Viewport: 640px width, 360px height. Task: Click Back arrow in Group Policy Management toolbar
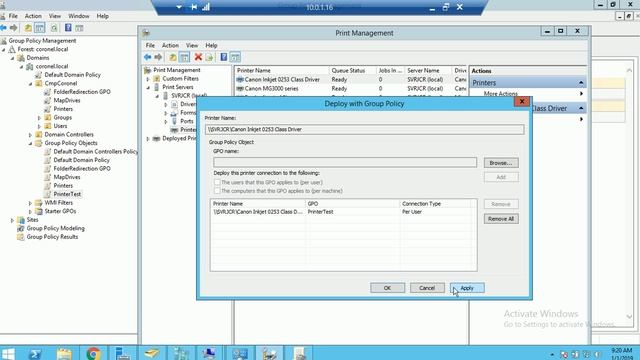coord(4,28)
